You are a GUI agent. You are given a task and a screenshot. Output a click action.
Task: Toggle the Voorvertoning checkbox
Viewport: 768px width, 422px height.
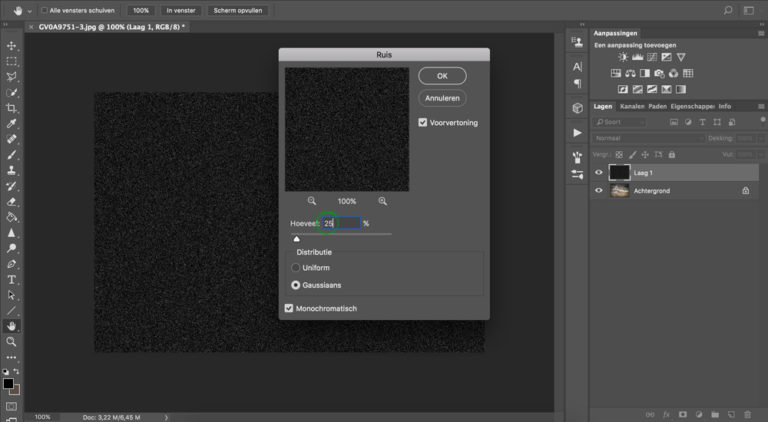[423, 122]
